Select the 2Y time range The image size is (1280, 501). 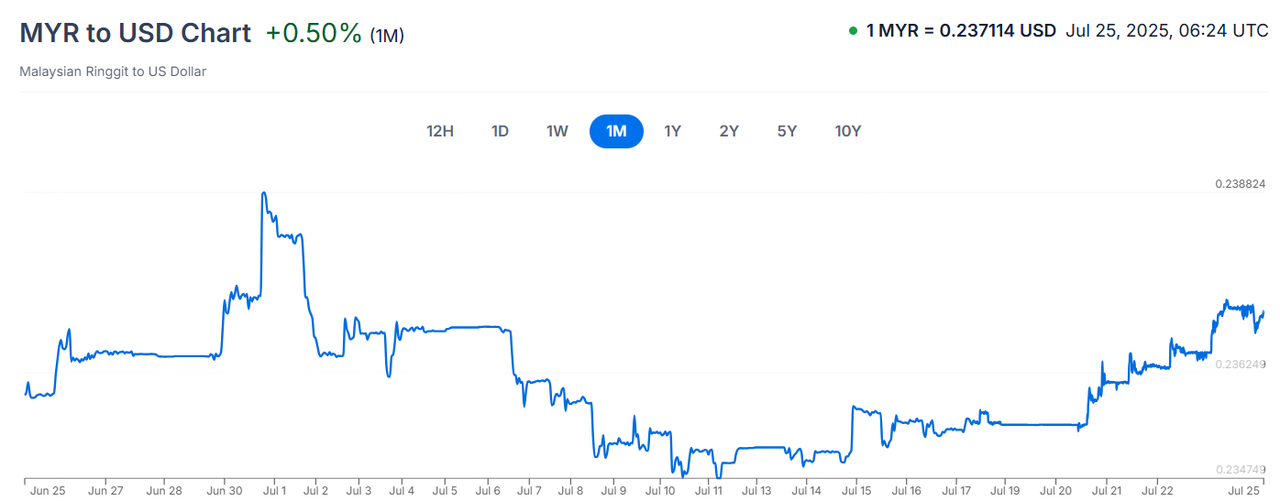coord(729,131)
